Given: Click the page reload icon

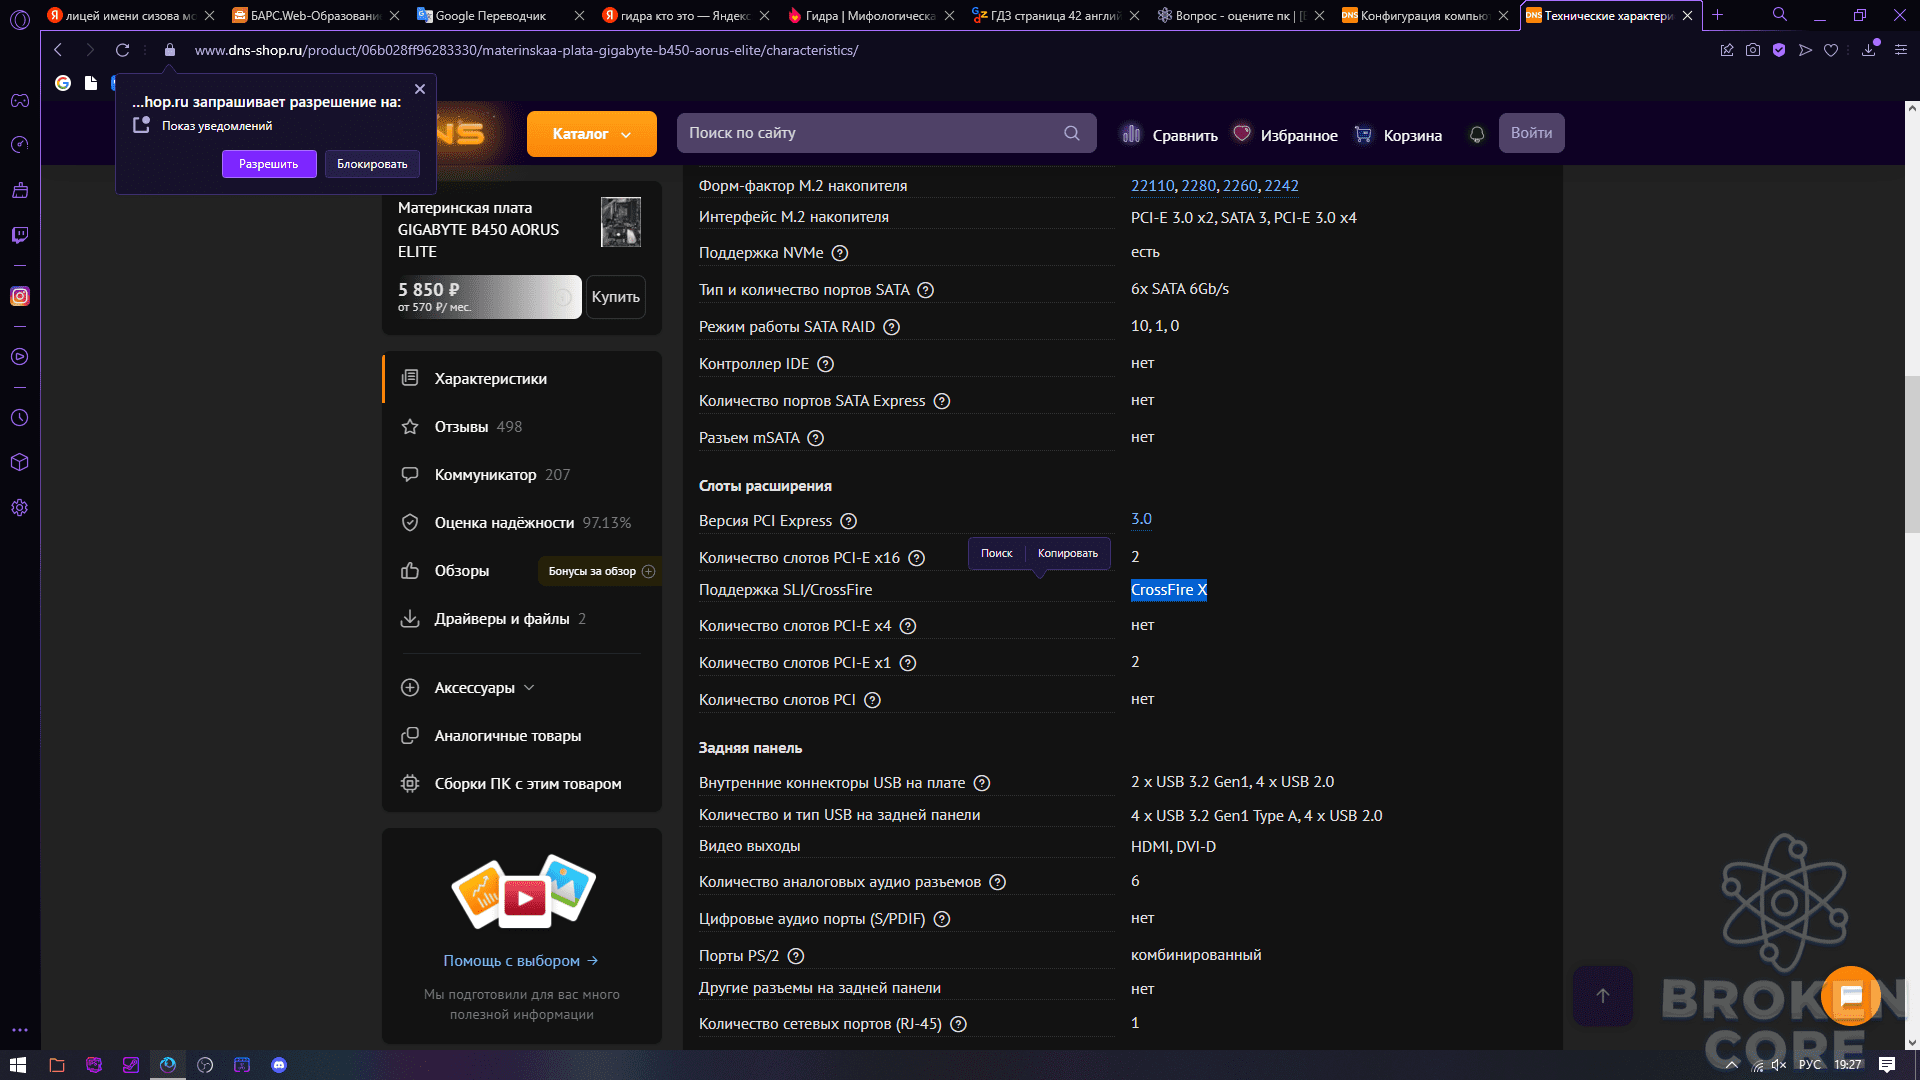Looking at the screenshot, I should (122, 50).
